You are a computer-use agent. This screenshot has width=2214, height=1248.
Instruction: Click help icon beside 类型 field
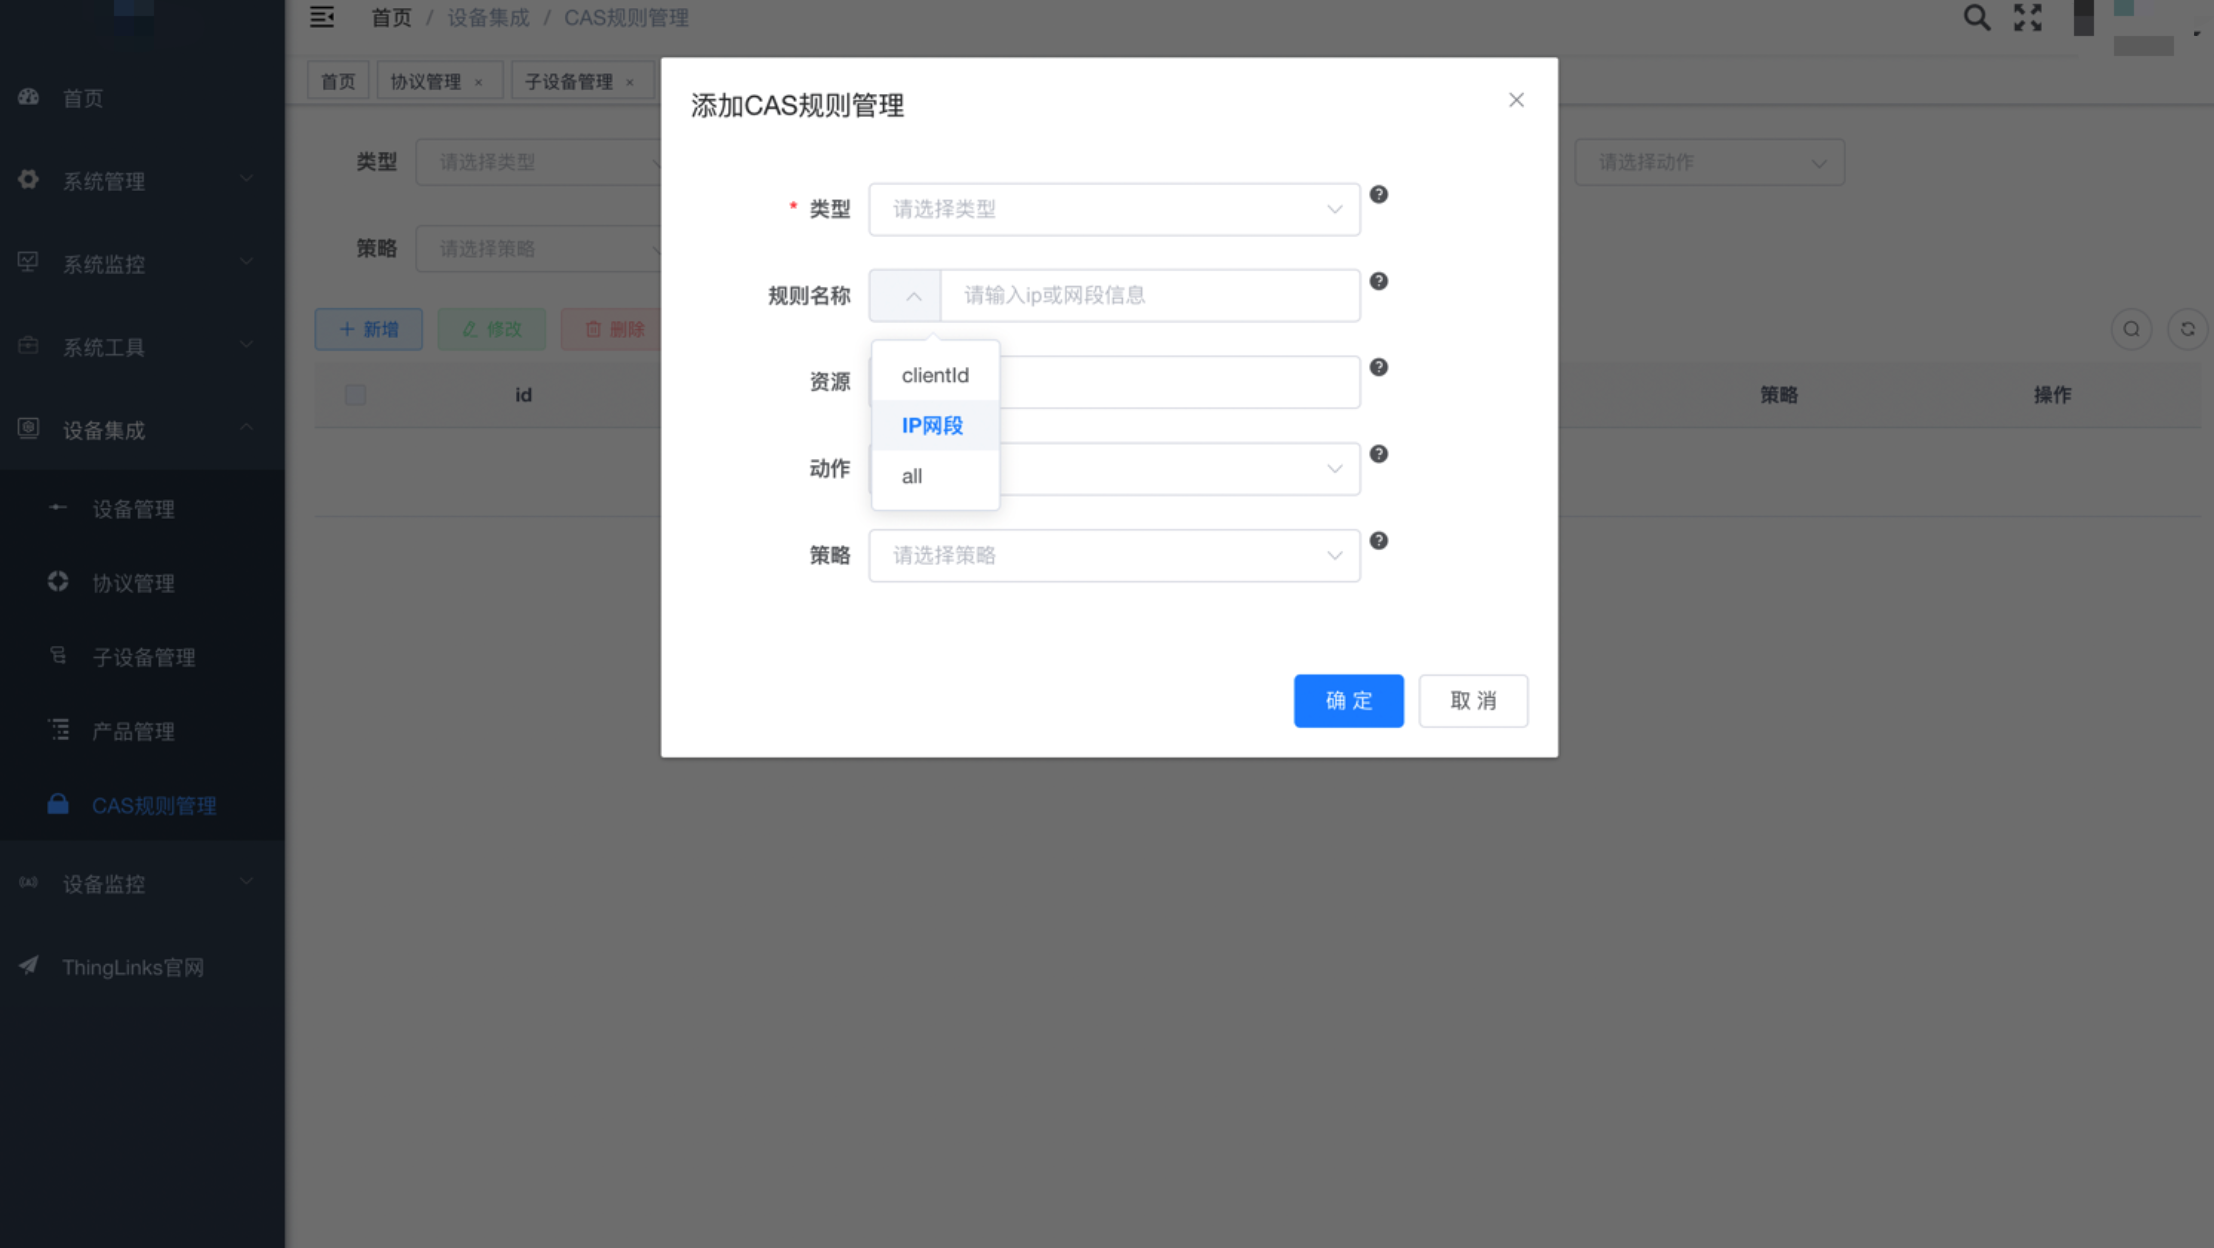[1378, 195]
